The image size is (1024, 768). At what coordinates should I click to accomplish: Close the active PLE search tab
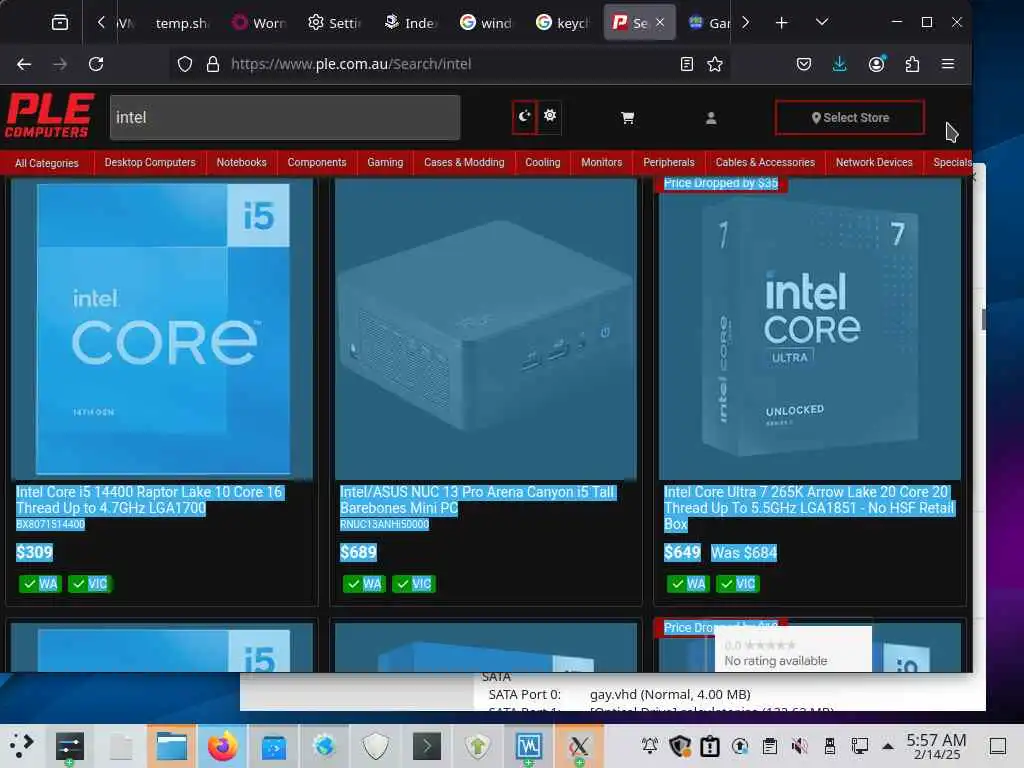[x=660, y=22]
